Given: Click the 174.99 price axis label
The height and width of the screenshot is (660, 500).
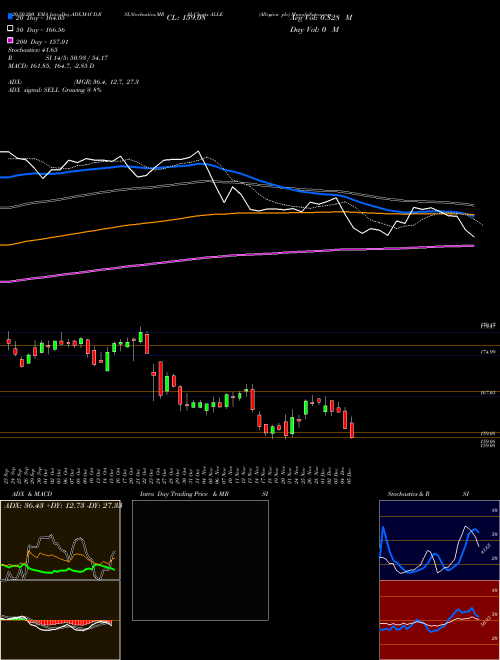Looking at the screenshot, I should (488, 351).
